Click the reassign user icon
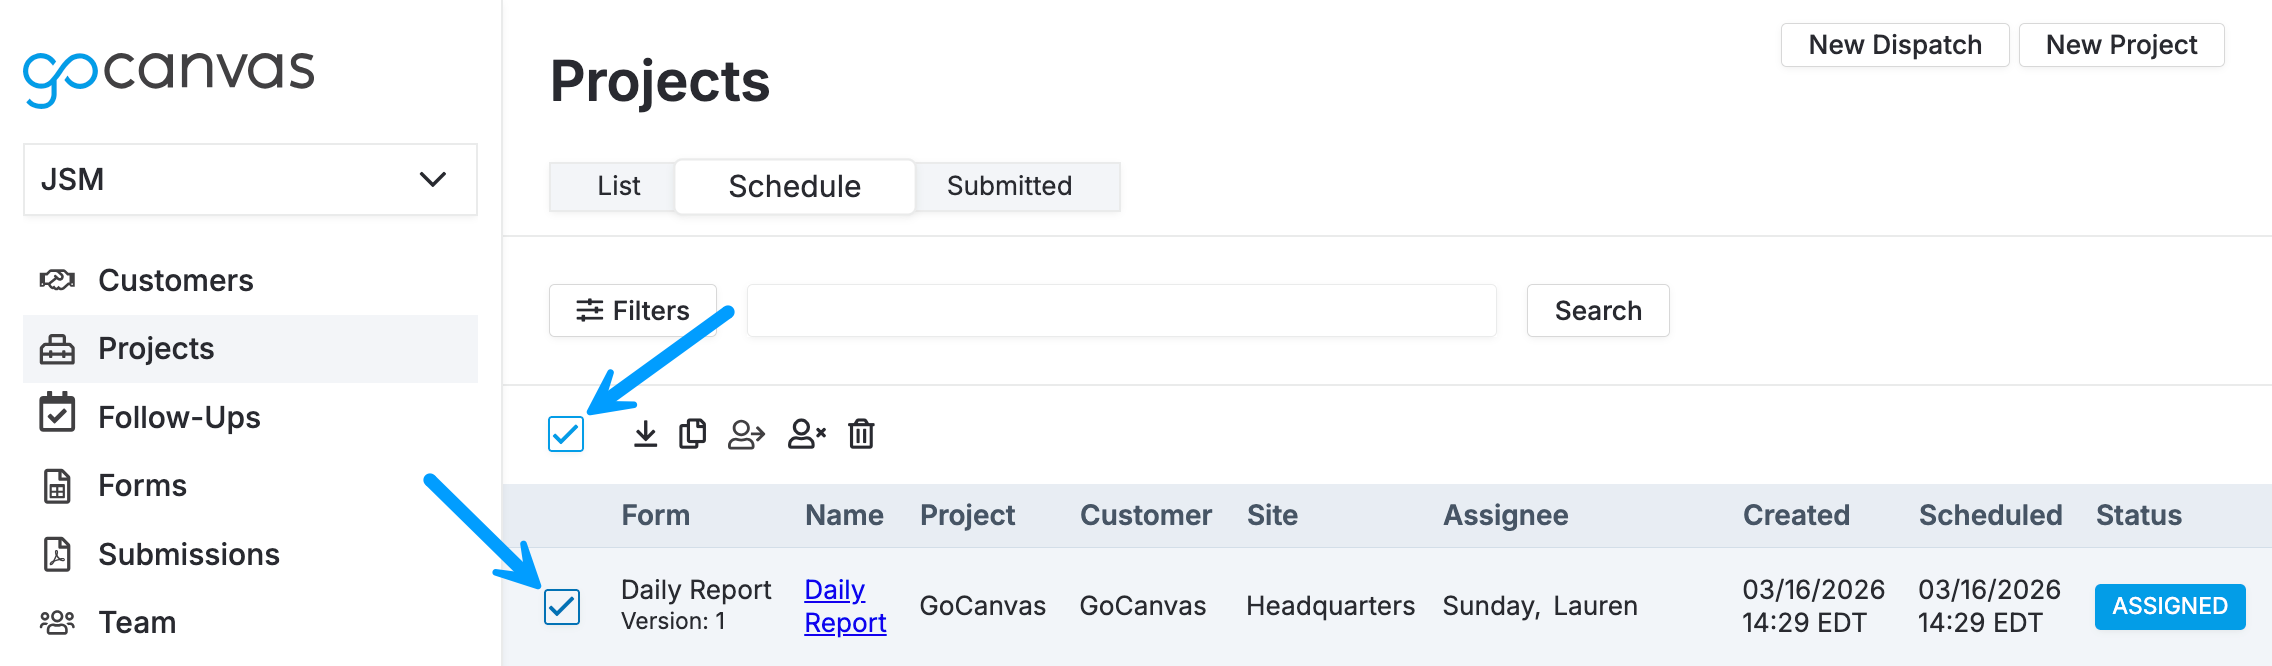 click(746, 434)
